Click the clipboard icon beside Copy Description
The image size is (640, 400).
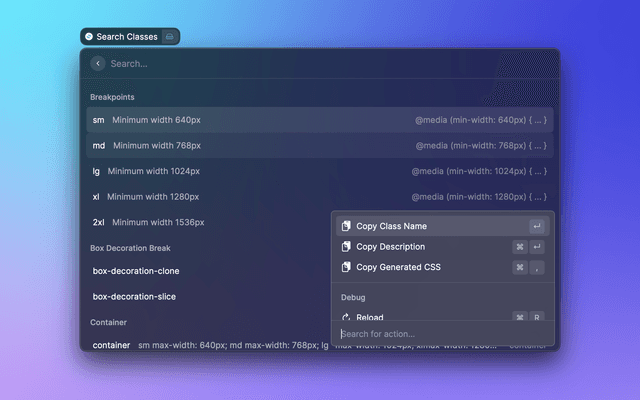click(x=345, y=247)
